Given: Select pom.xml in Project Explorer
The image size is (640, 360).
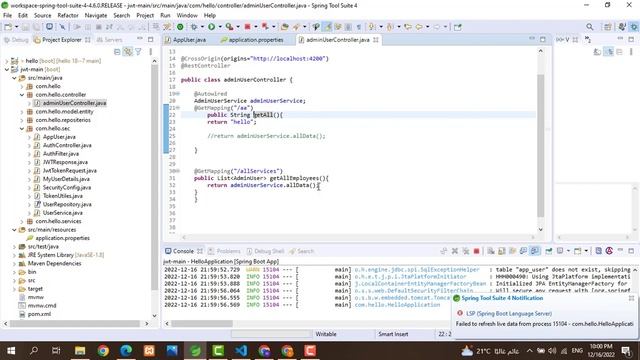Looking at the screenshot, I should click(39, 314).
